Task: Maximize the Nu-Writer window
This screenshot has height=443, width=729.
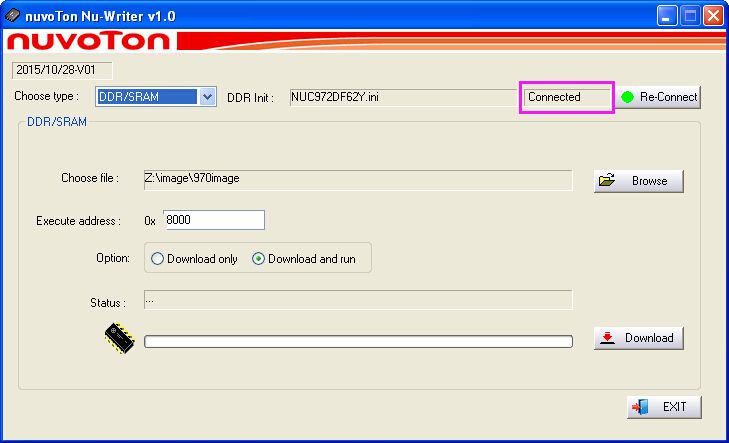Action: tap(691, 15)
